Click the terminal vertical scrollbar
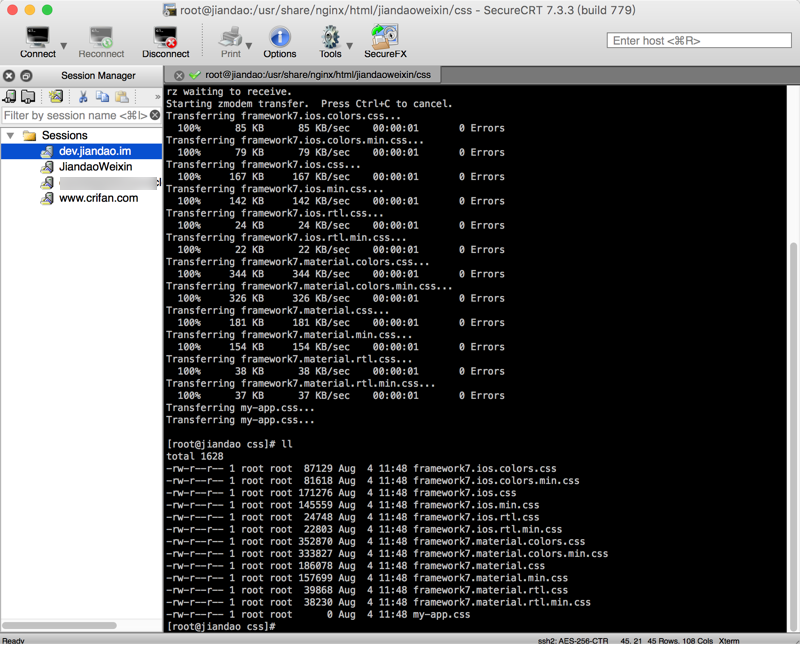This screenshot has height=651, width=800. 793,436
